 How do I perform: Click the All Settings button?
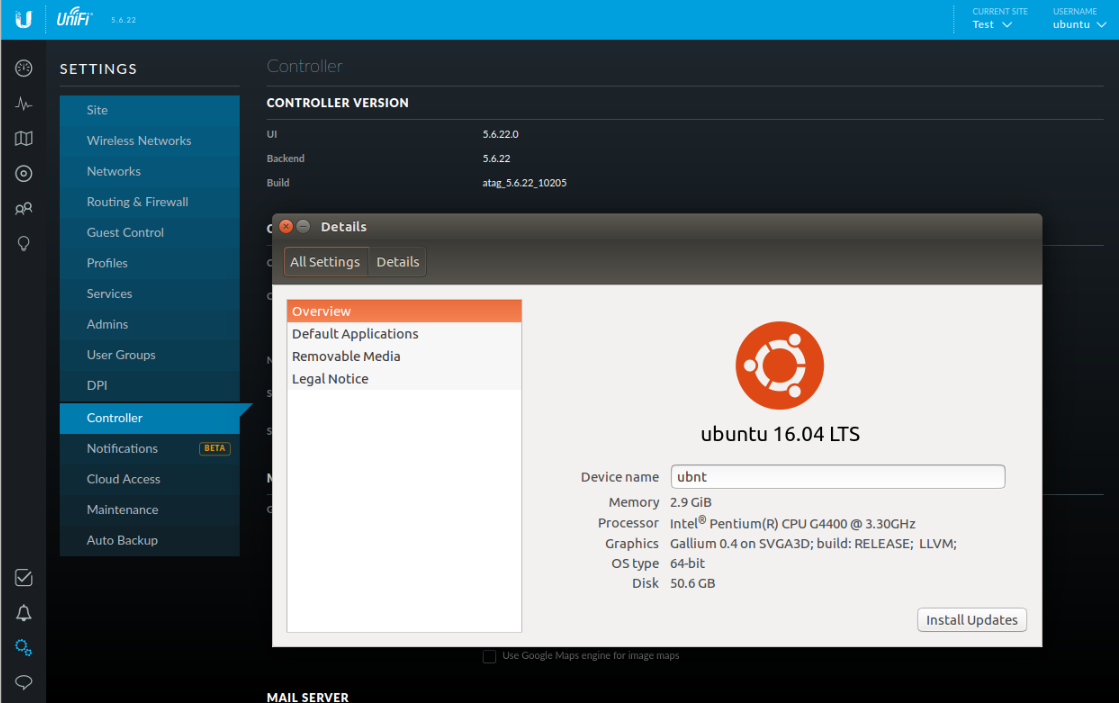pos(325,262)
